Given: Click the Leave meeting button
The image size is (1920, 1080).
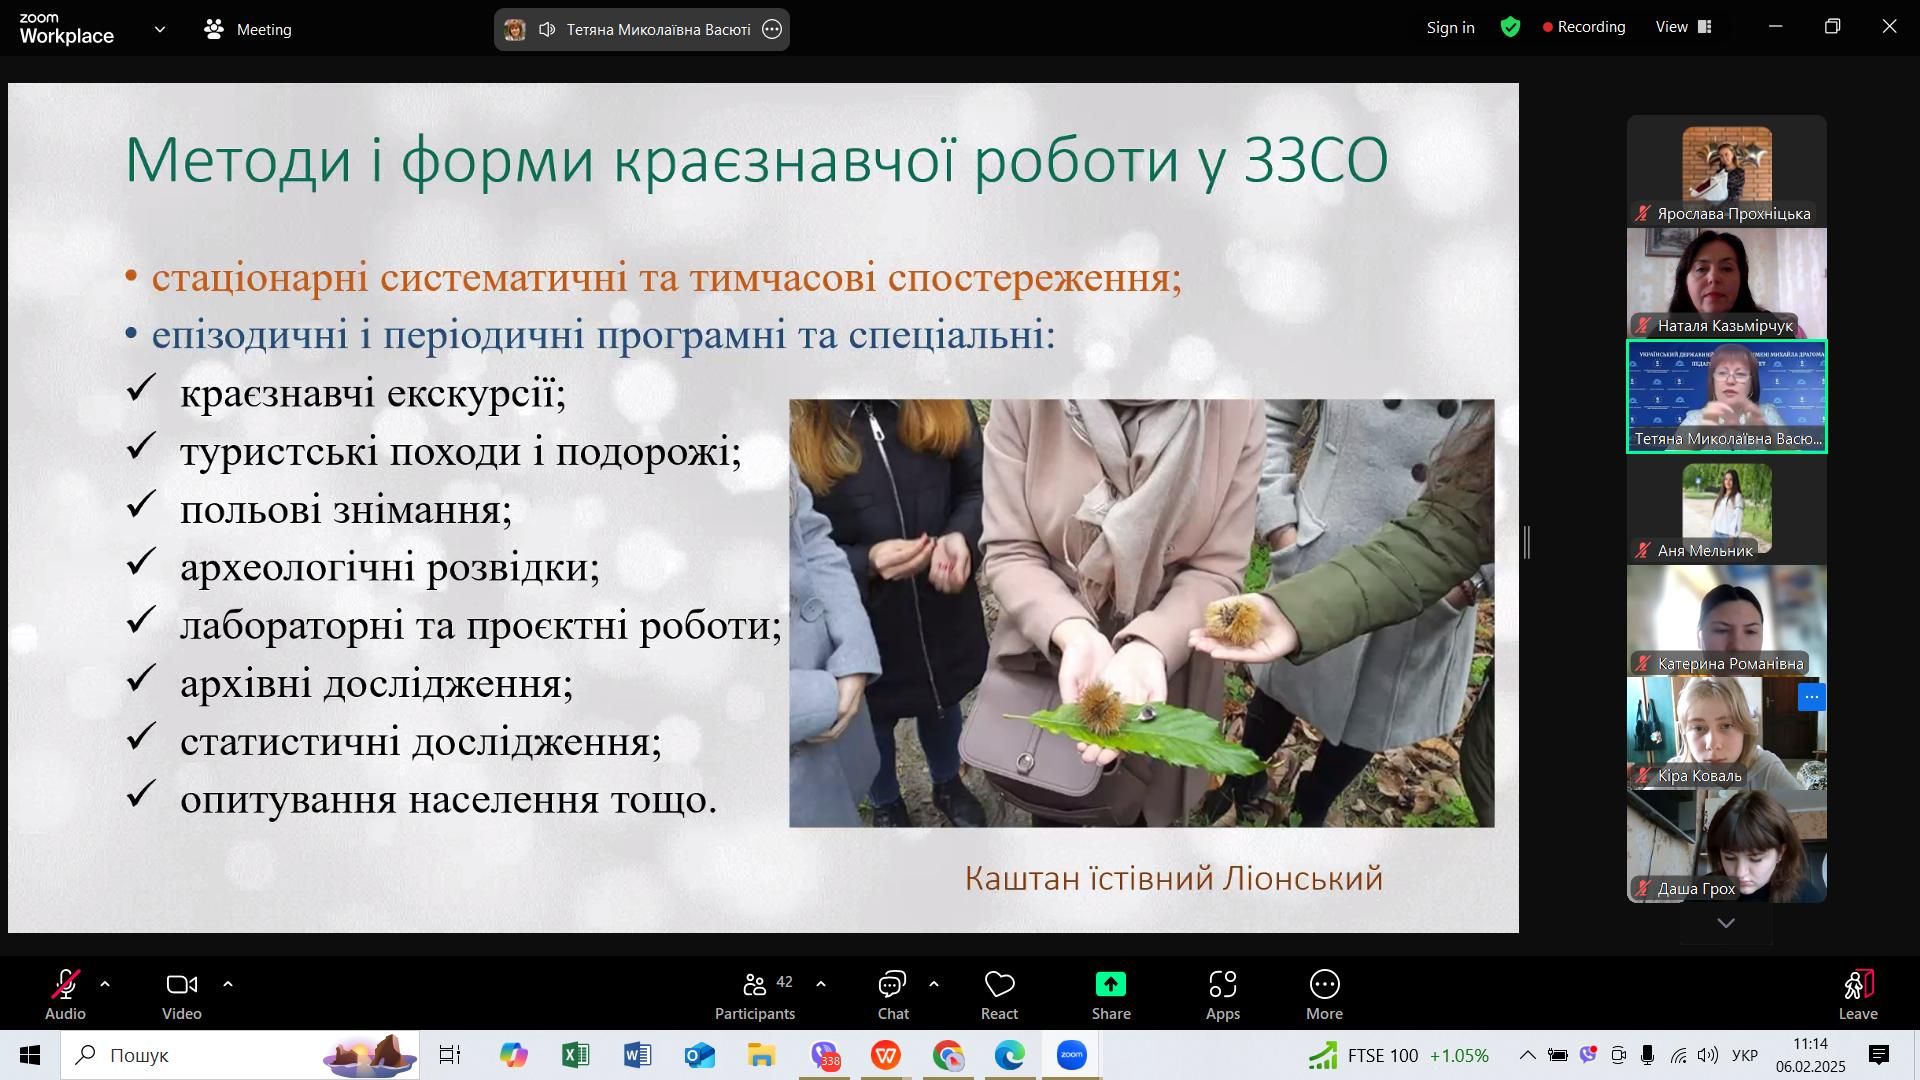Looking at the screenshot, I should click(x=1858, y=995).
